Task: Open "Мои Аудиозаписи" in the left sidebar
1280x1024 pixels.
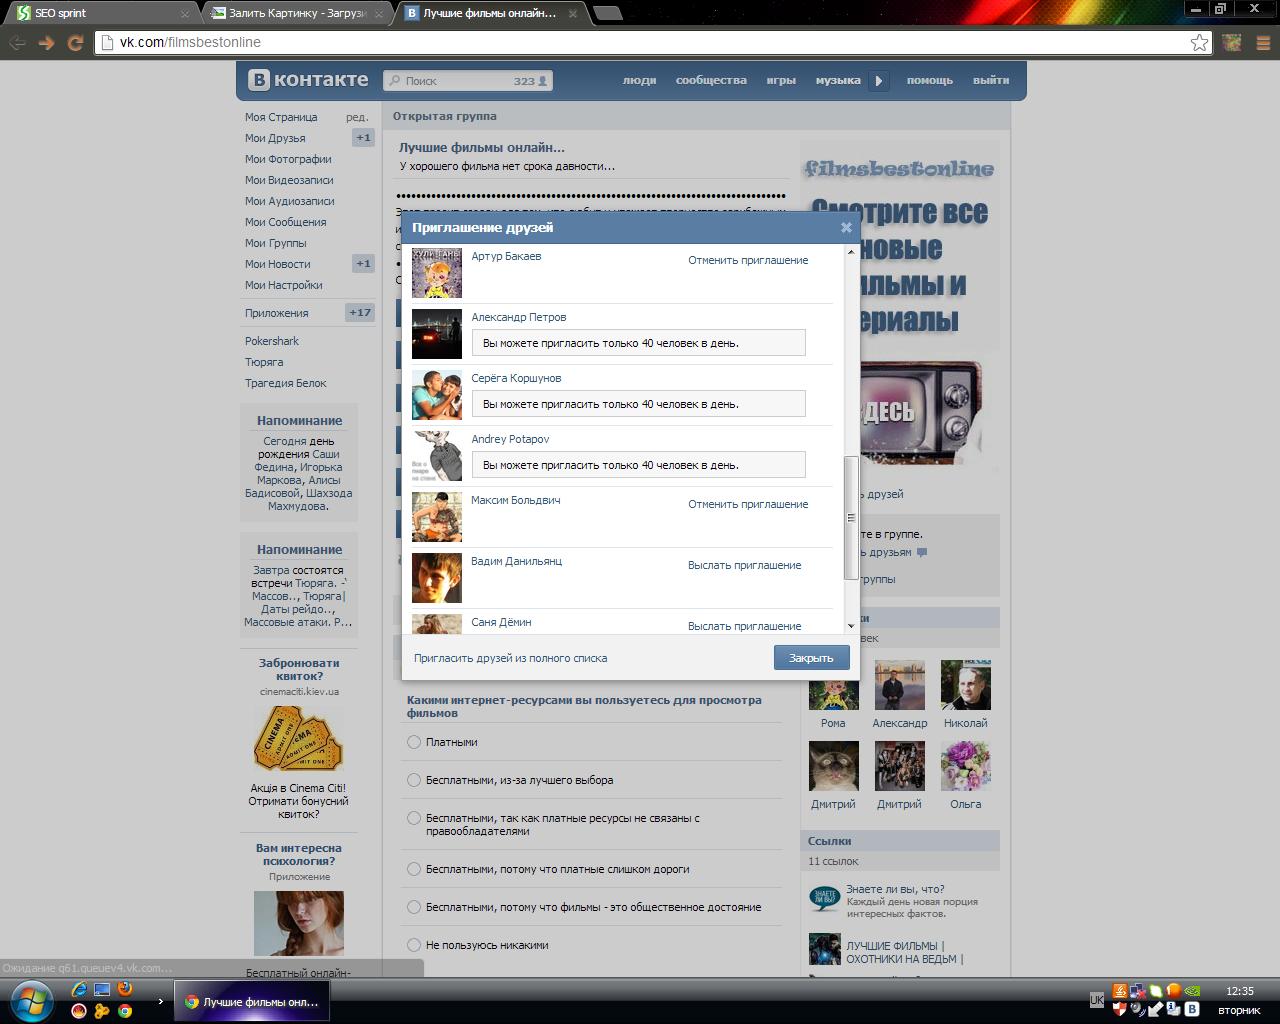Action: coord(290,201)
